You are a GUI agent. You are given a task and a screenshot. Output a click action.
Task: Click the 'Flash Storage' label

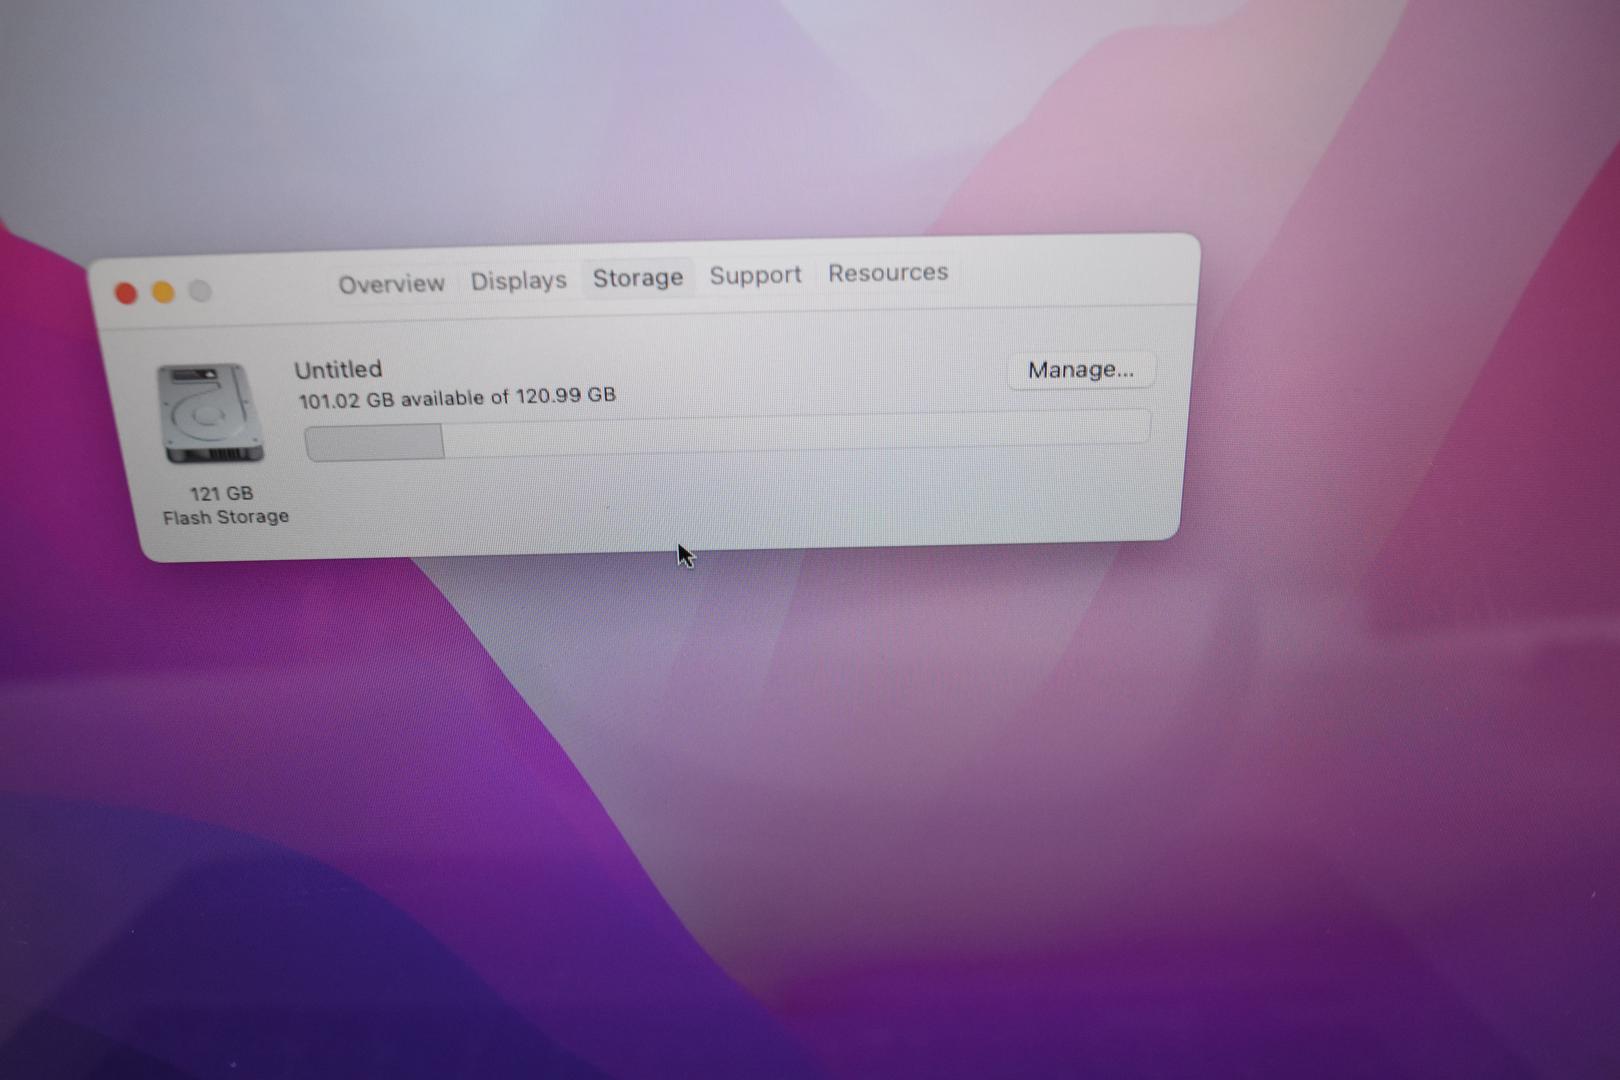click(226, 517)
